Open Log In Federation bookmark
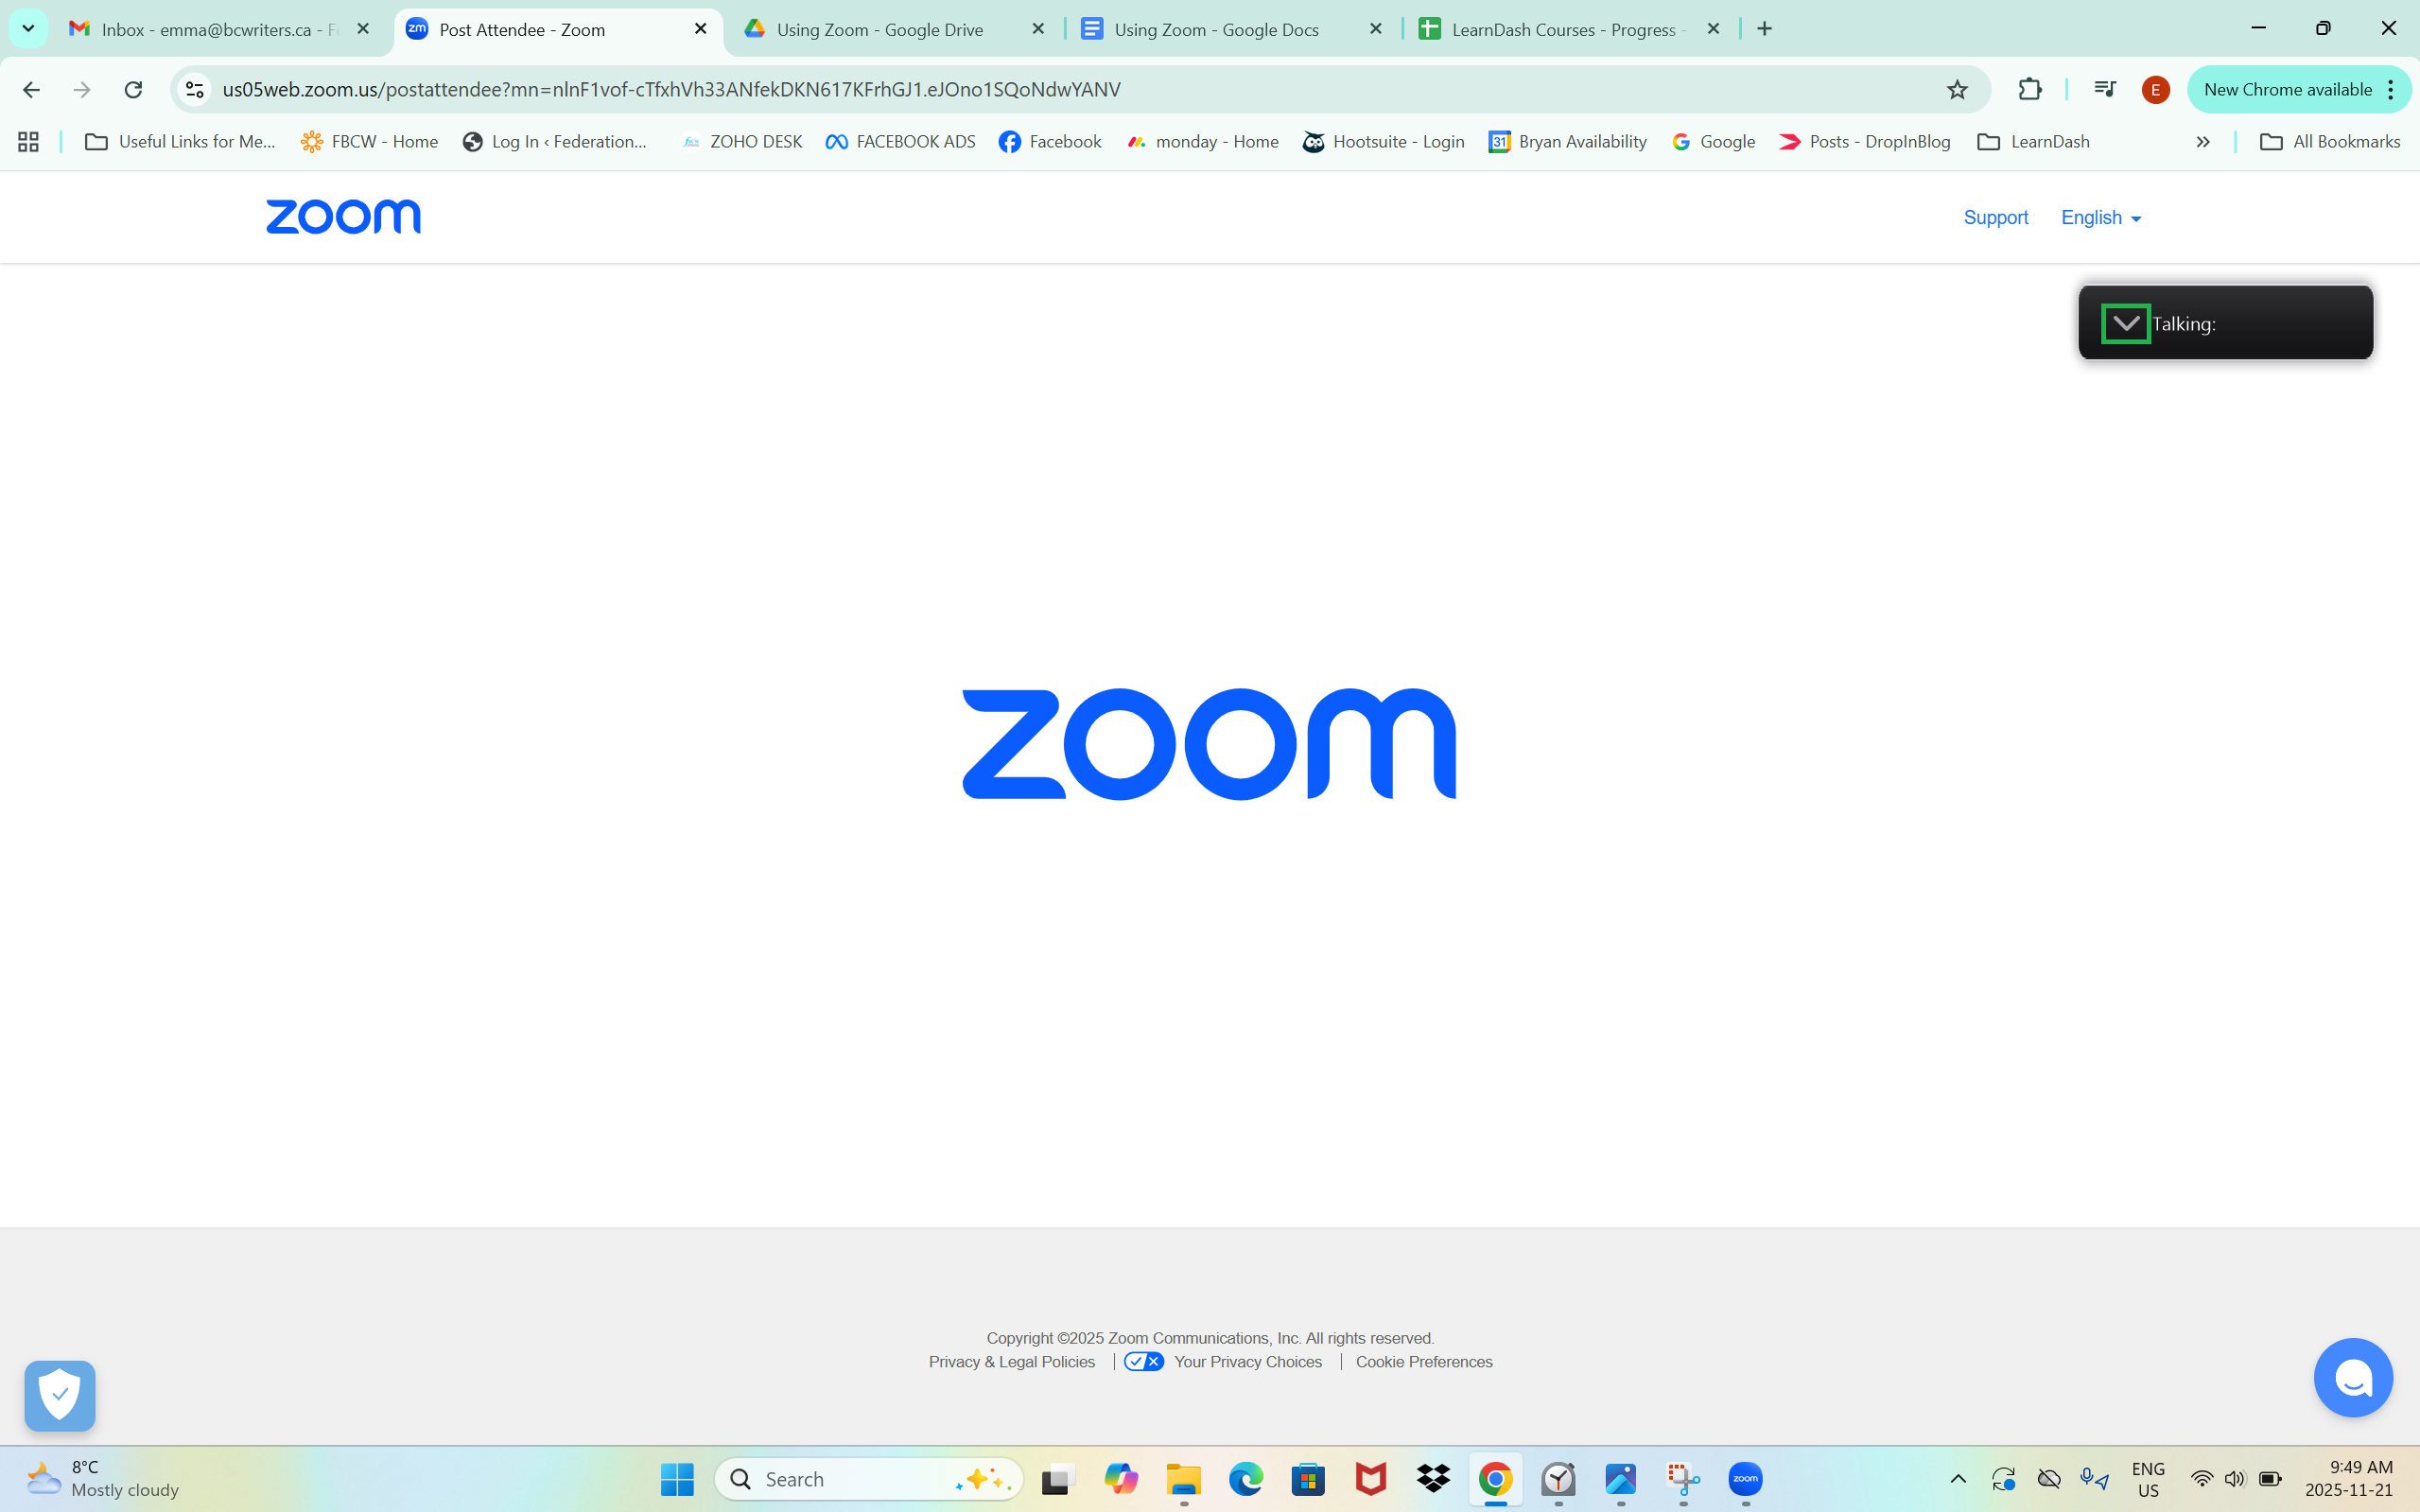Image resolution: width=2420 pixels, height=1512 pixels. (555, 142)
